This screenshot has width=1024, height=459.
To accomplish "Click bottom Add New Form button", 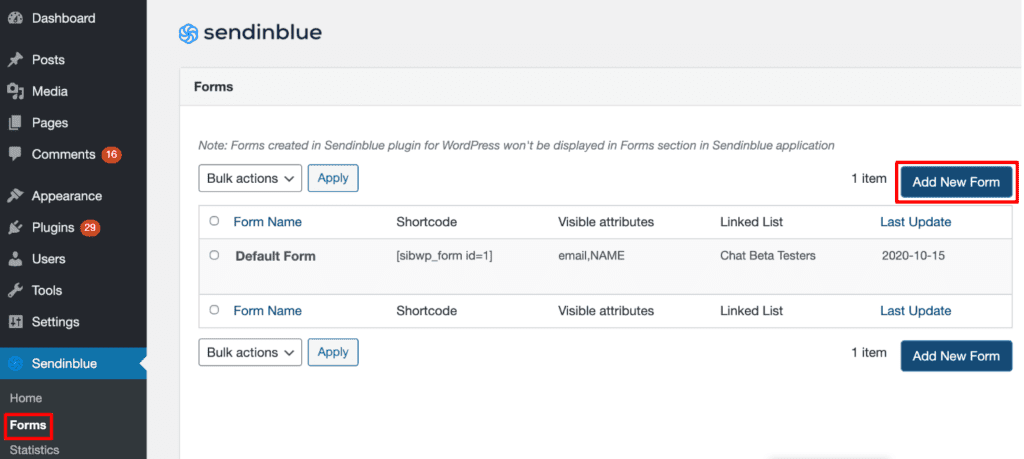I will [956, 356].
